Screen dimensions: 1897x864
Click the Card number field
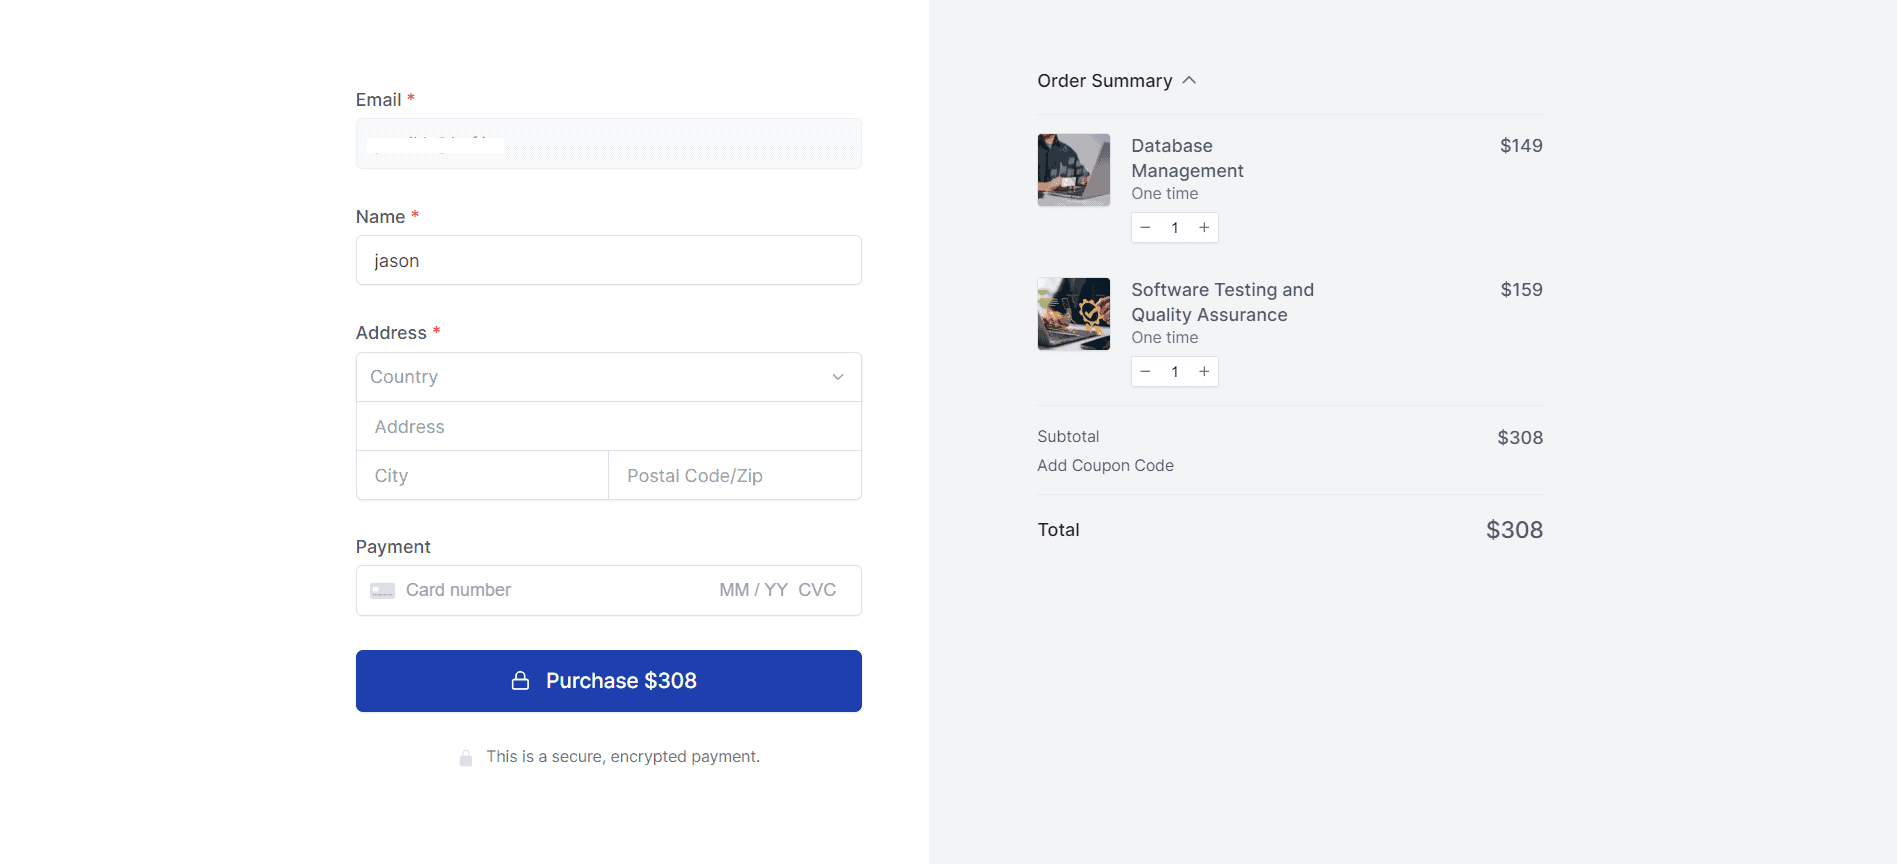tap(540, 591)
